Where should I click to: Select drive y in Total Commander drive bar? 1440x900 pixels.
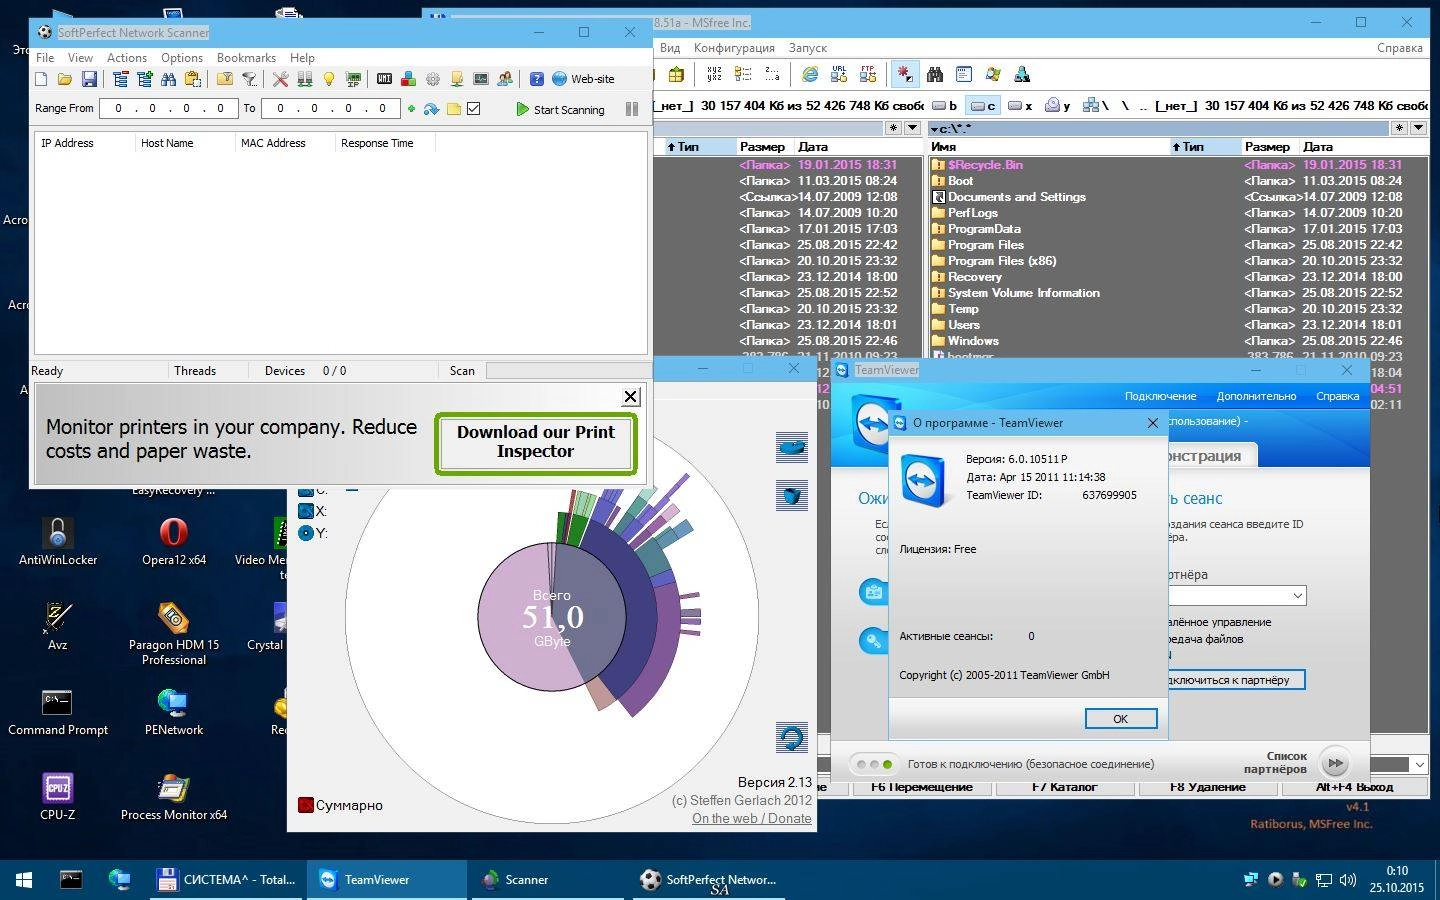1058,105
